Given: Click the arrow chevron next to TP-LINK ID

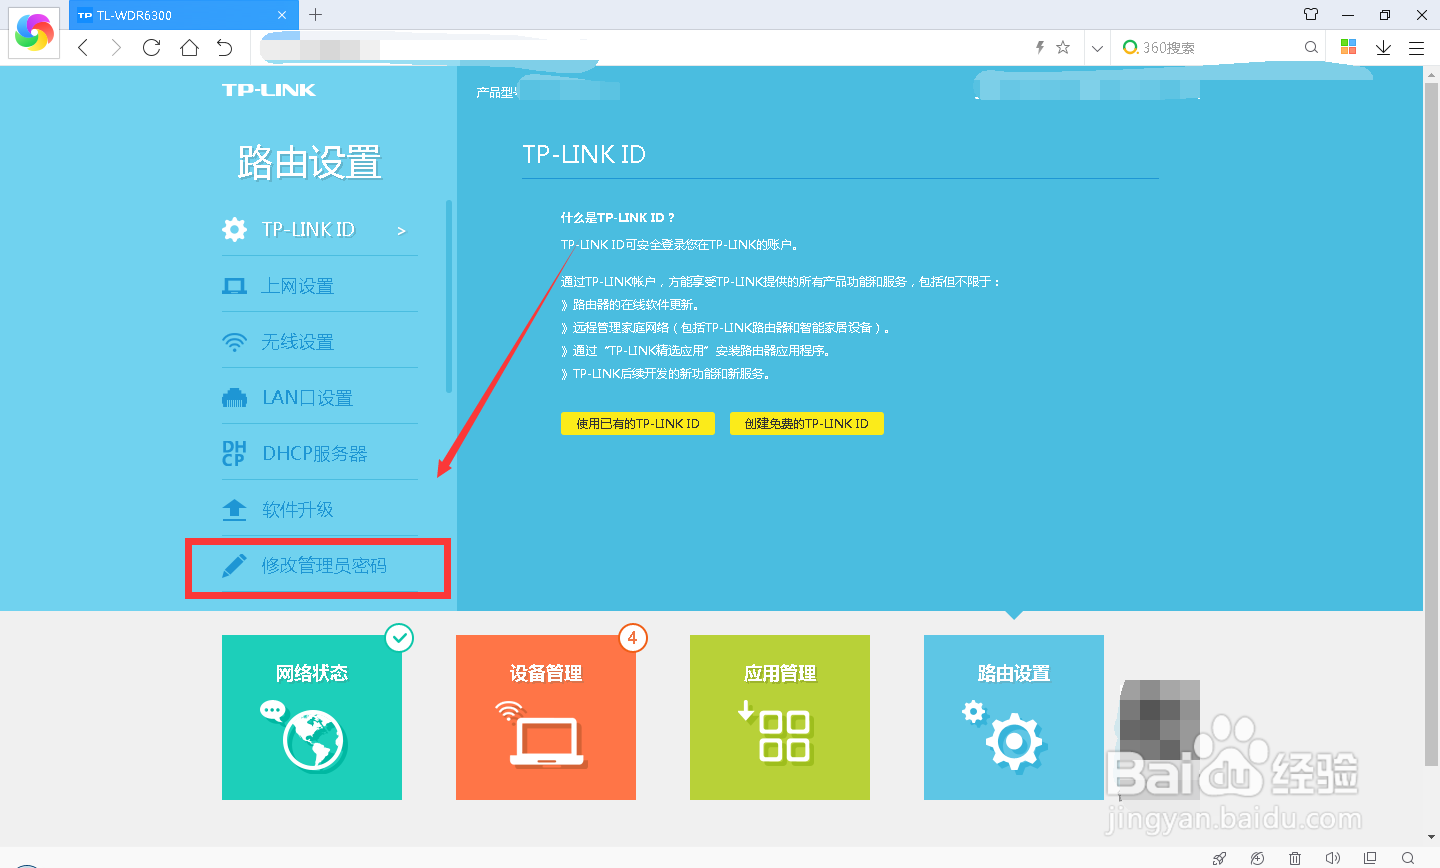Looking at the screenshot, I should [401, 231].
